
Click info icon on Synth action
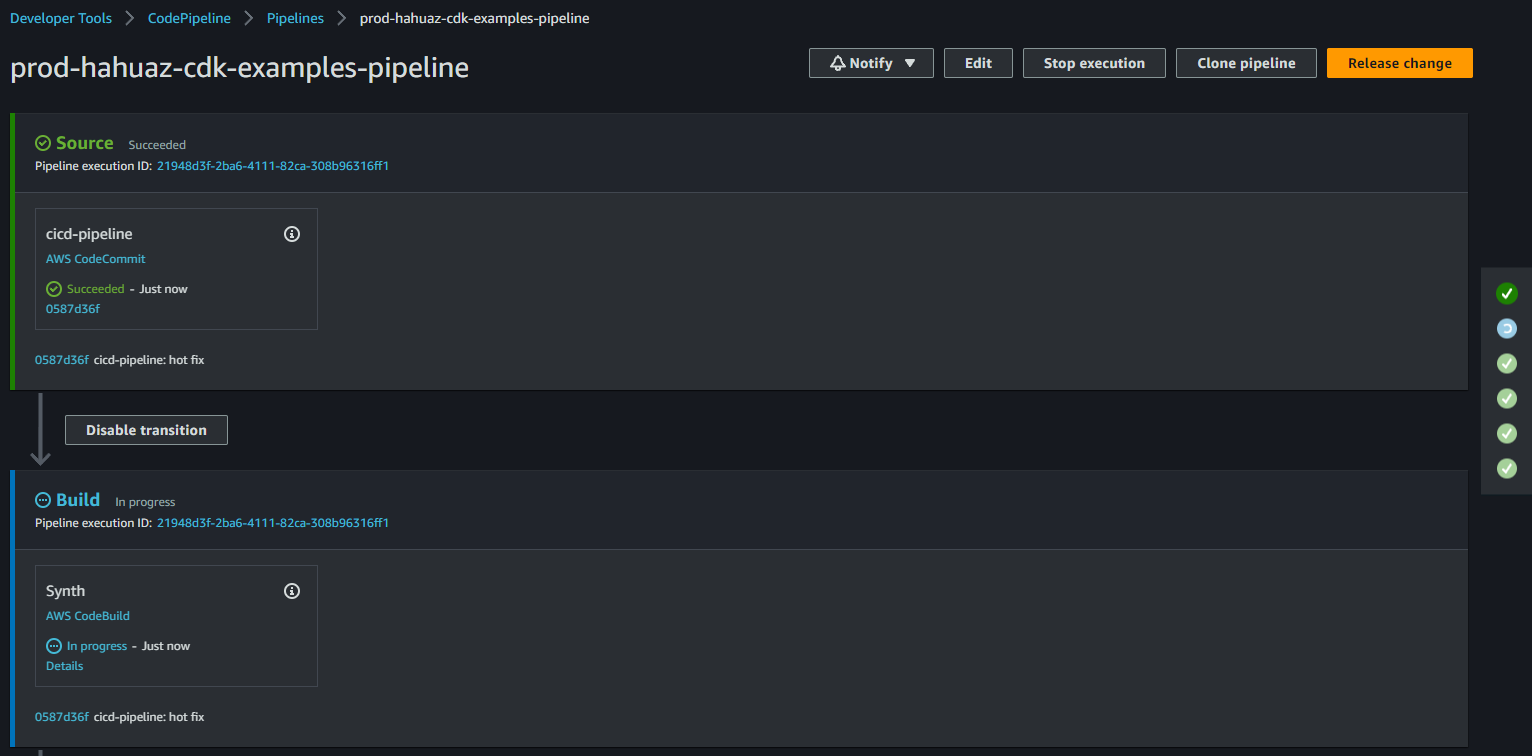292,591
